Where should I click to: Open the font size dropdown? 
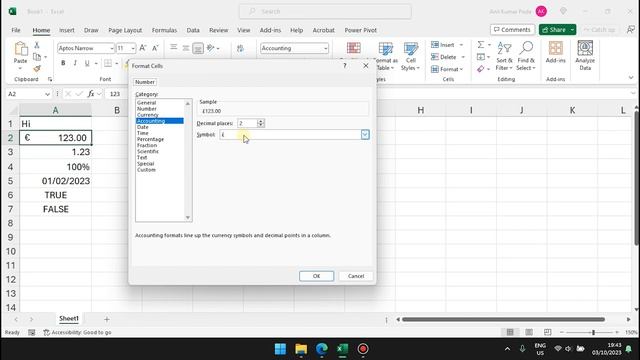[133, 48]
